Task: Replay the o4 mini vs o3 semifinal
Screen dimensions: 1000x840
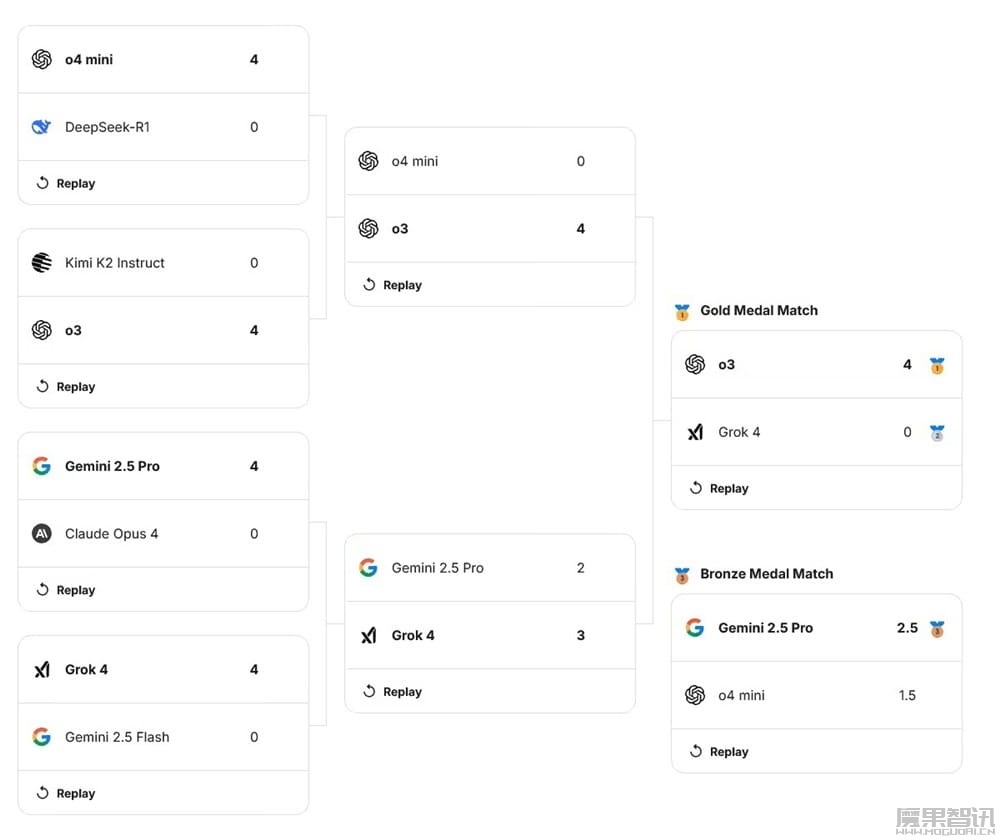Action: click(x=393, y=285)
